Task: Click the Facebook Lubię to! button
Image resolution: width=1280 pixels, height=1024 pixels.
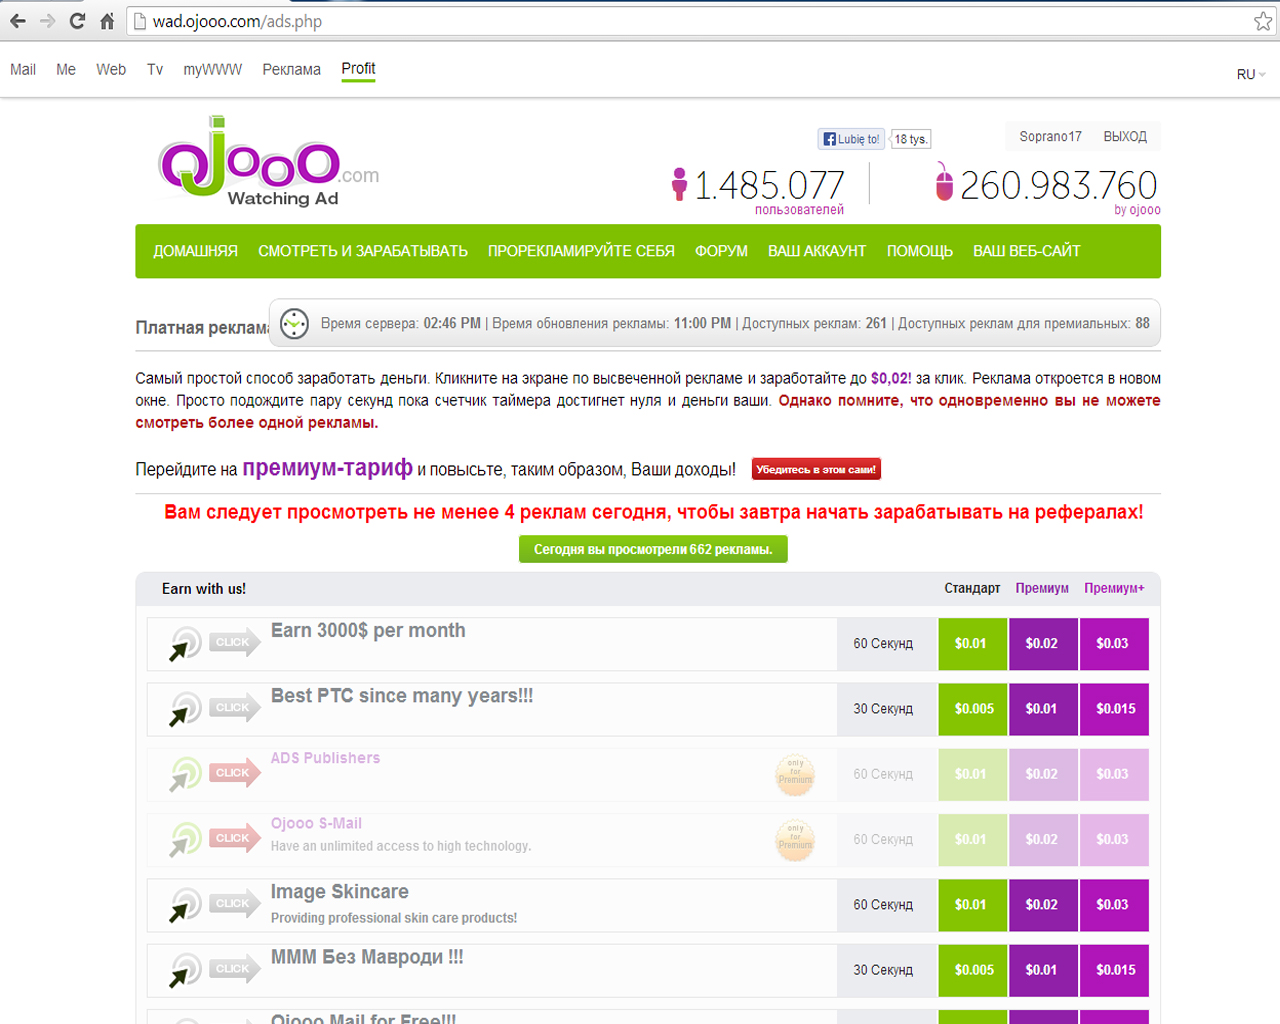Action: coord(851,139)
